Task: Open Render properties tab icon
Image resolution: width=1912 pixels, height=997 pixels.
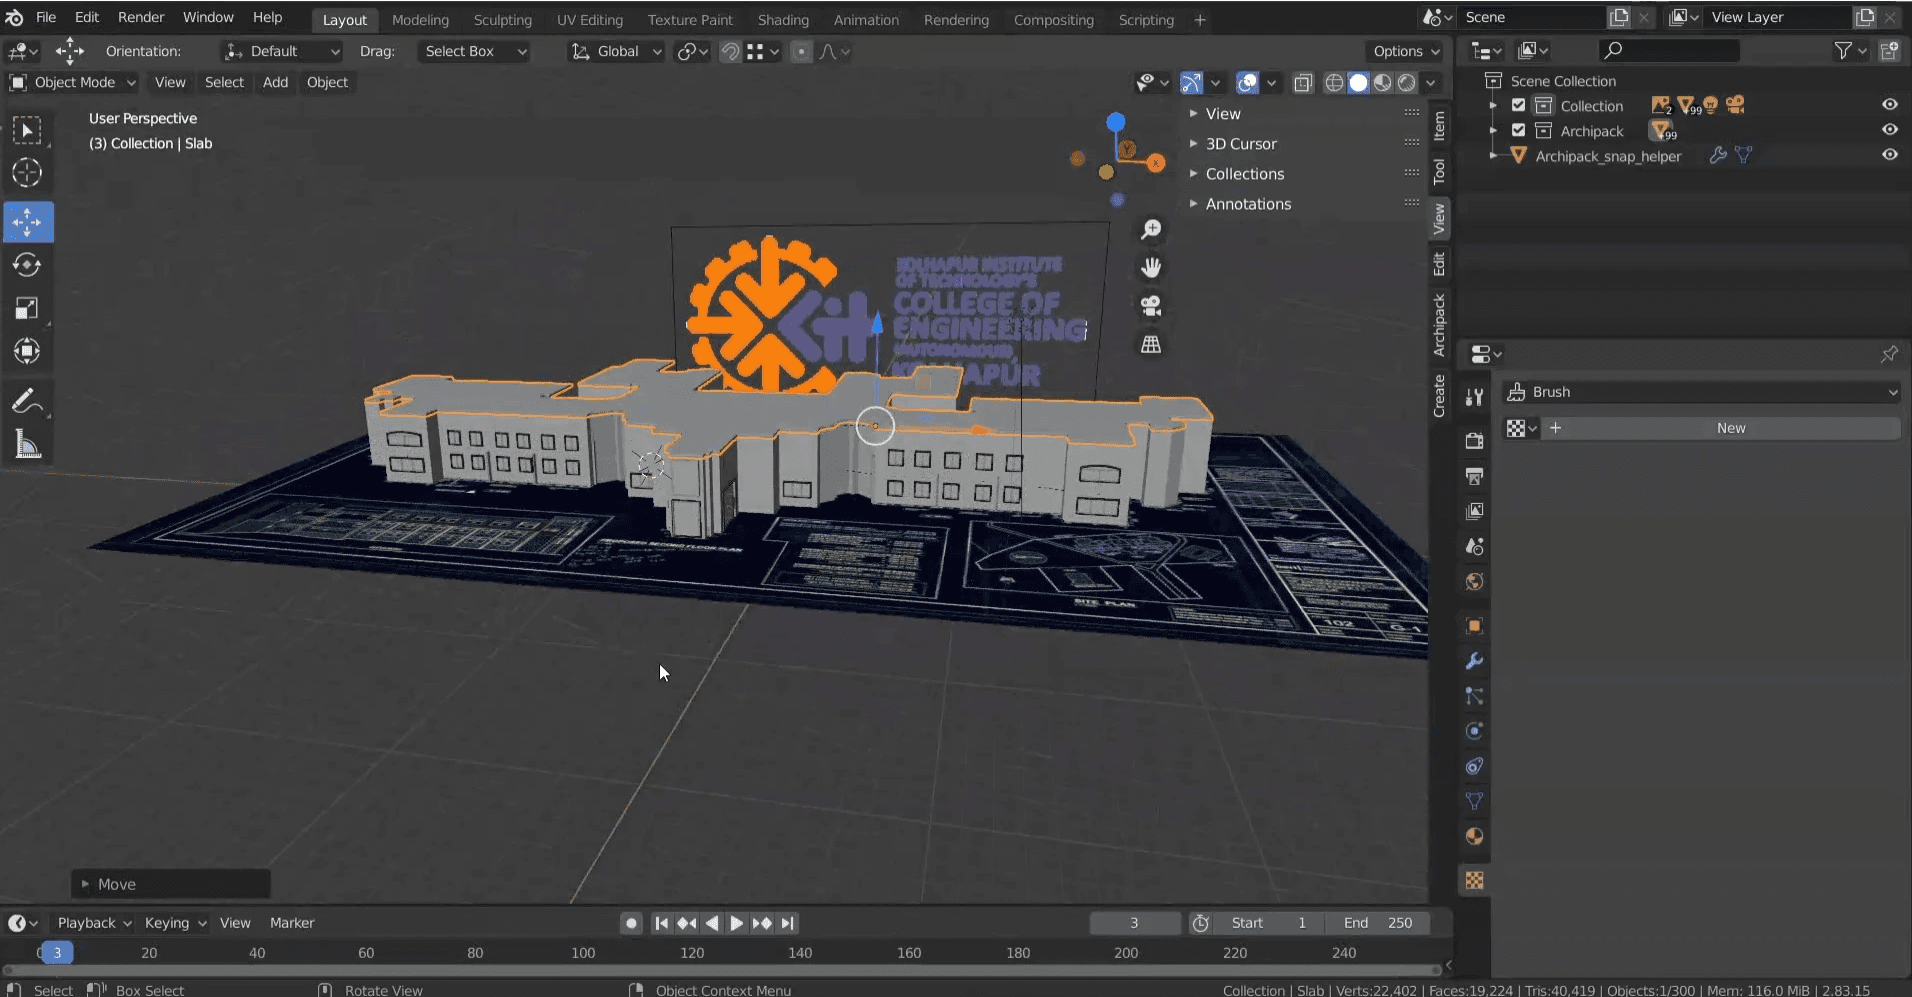Action: (1474, 441)
